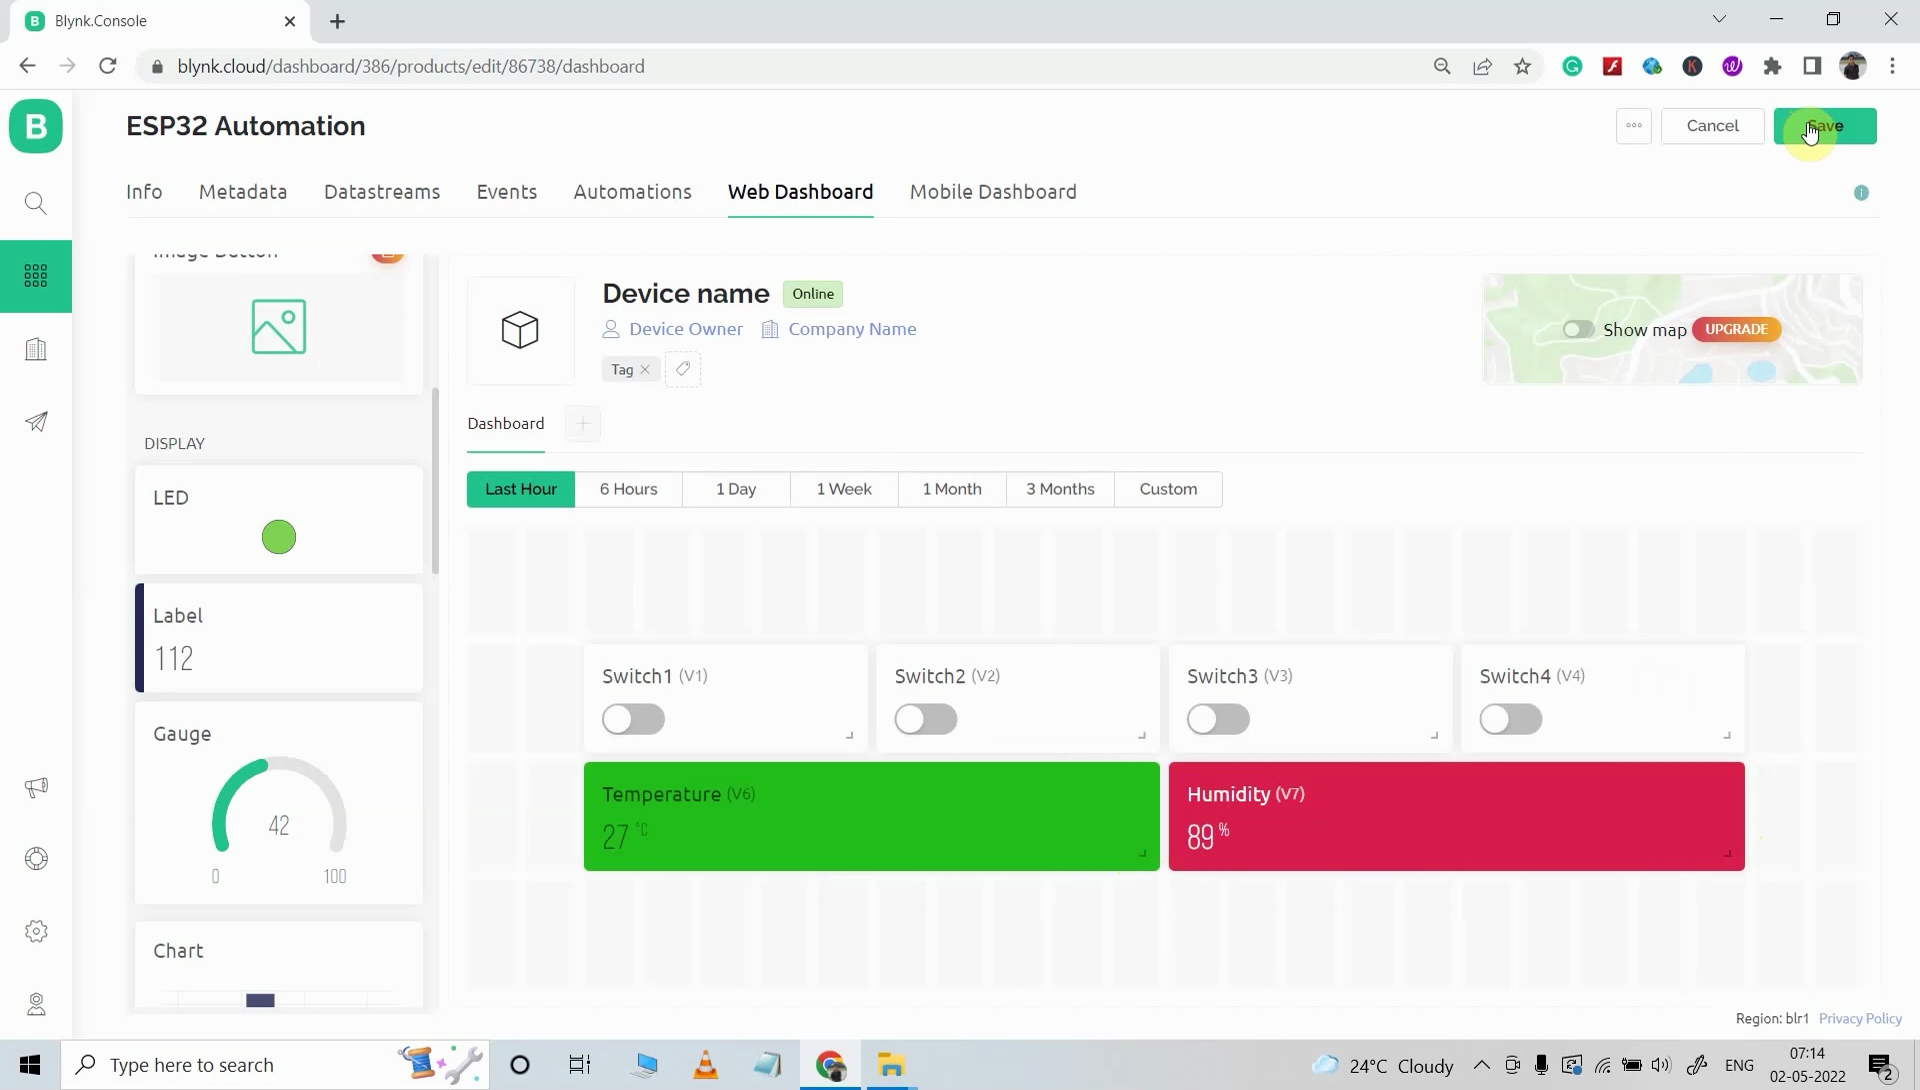Select the green LED display widget
The image size is (1920, 1090).
278,537
